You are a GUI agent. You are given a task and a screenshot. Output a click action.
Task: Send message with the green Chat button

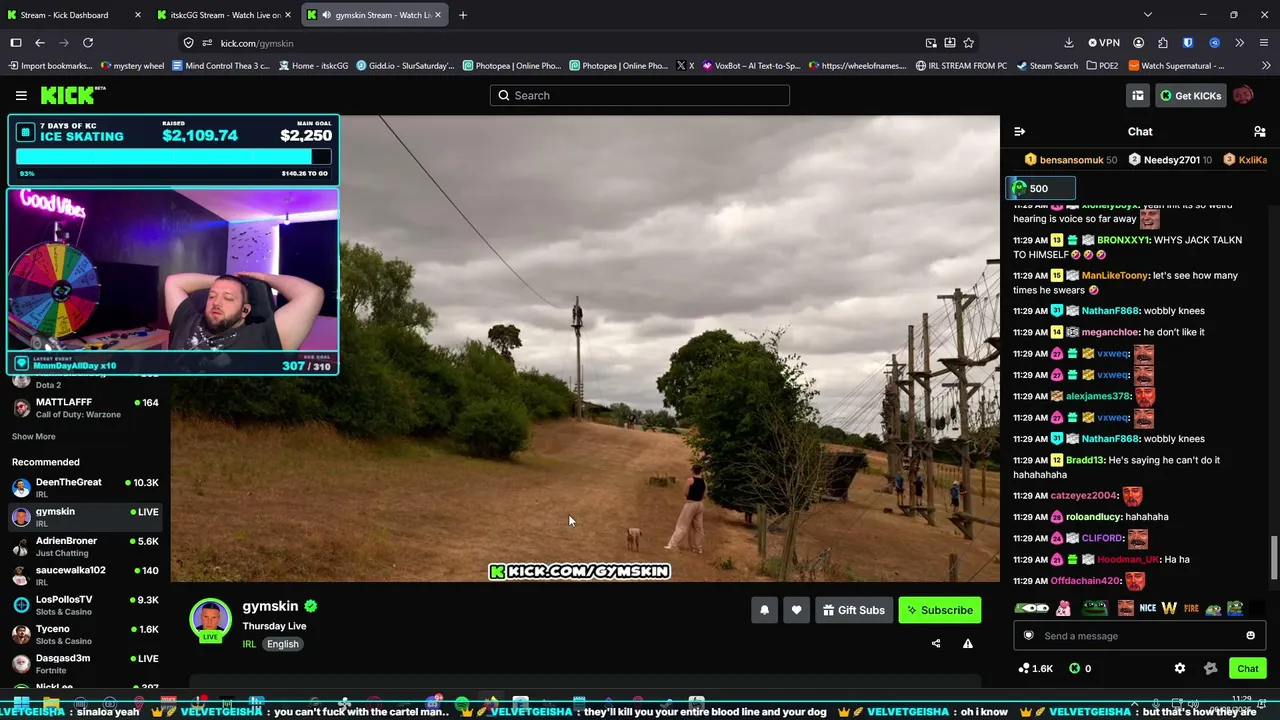coord(1247,668)
